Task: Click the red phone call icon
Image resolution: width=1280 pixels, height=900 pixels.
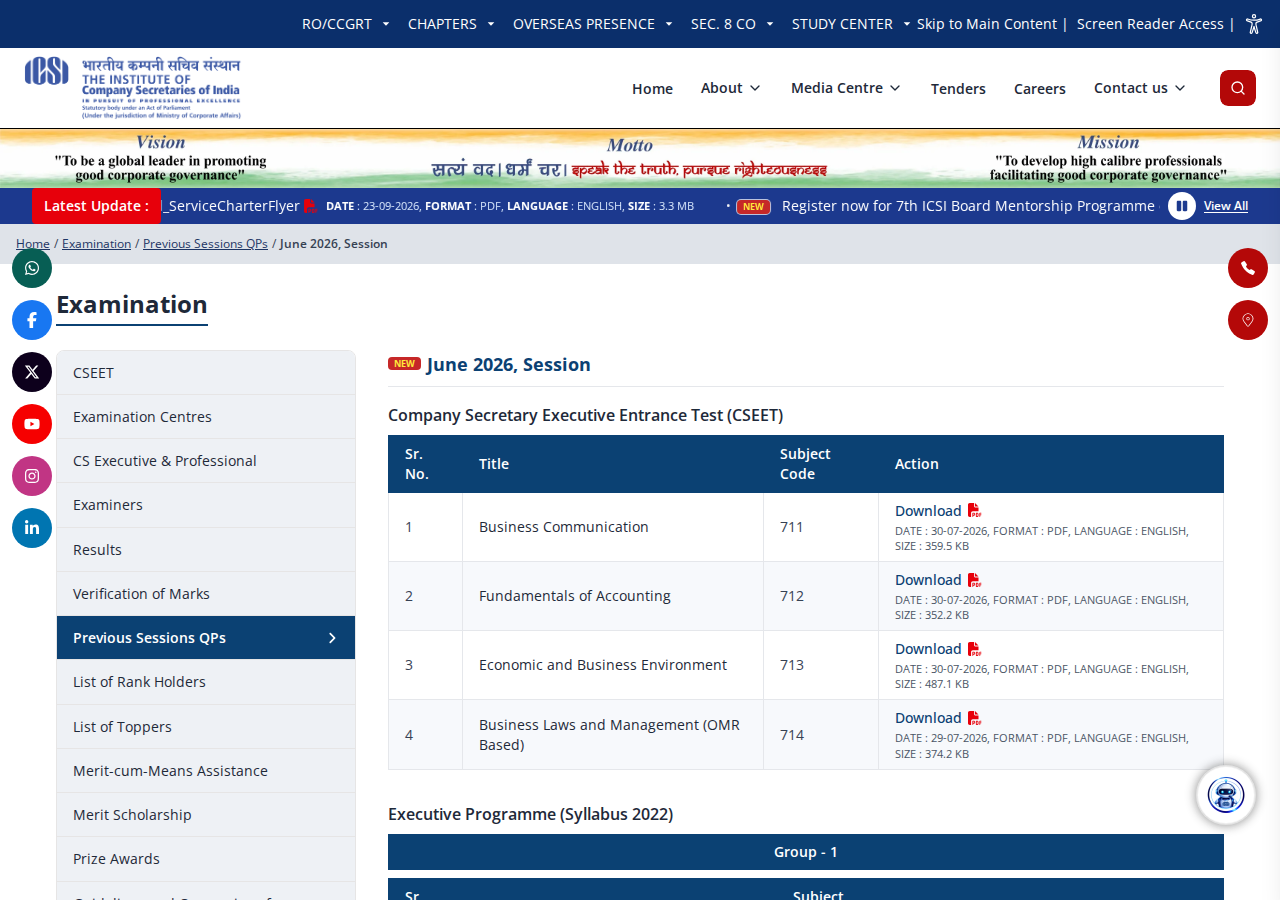Action: coord(1248,268)
